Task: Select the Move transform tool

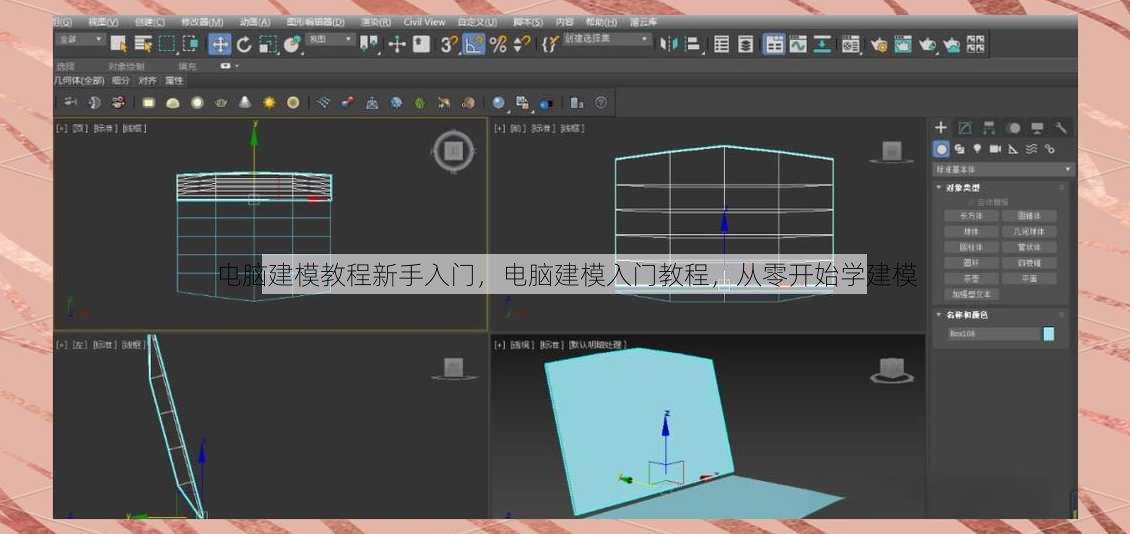Action: 220,44
